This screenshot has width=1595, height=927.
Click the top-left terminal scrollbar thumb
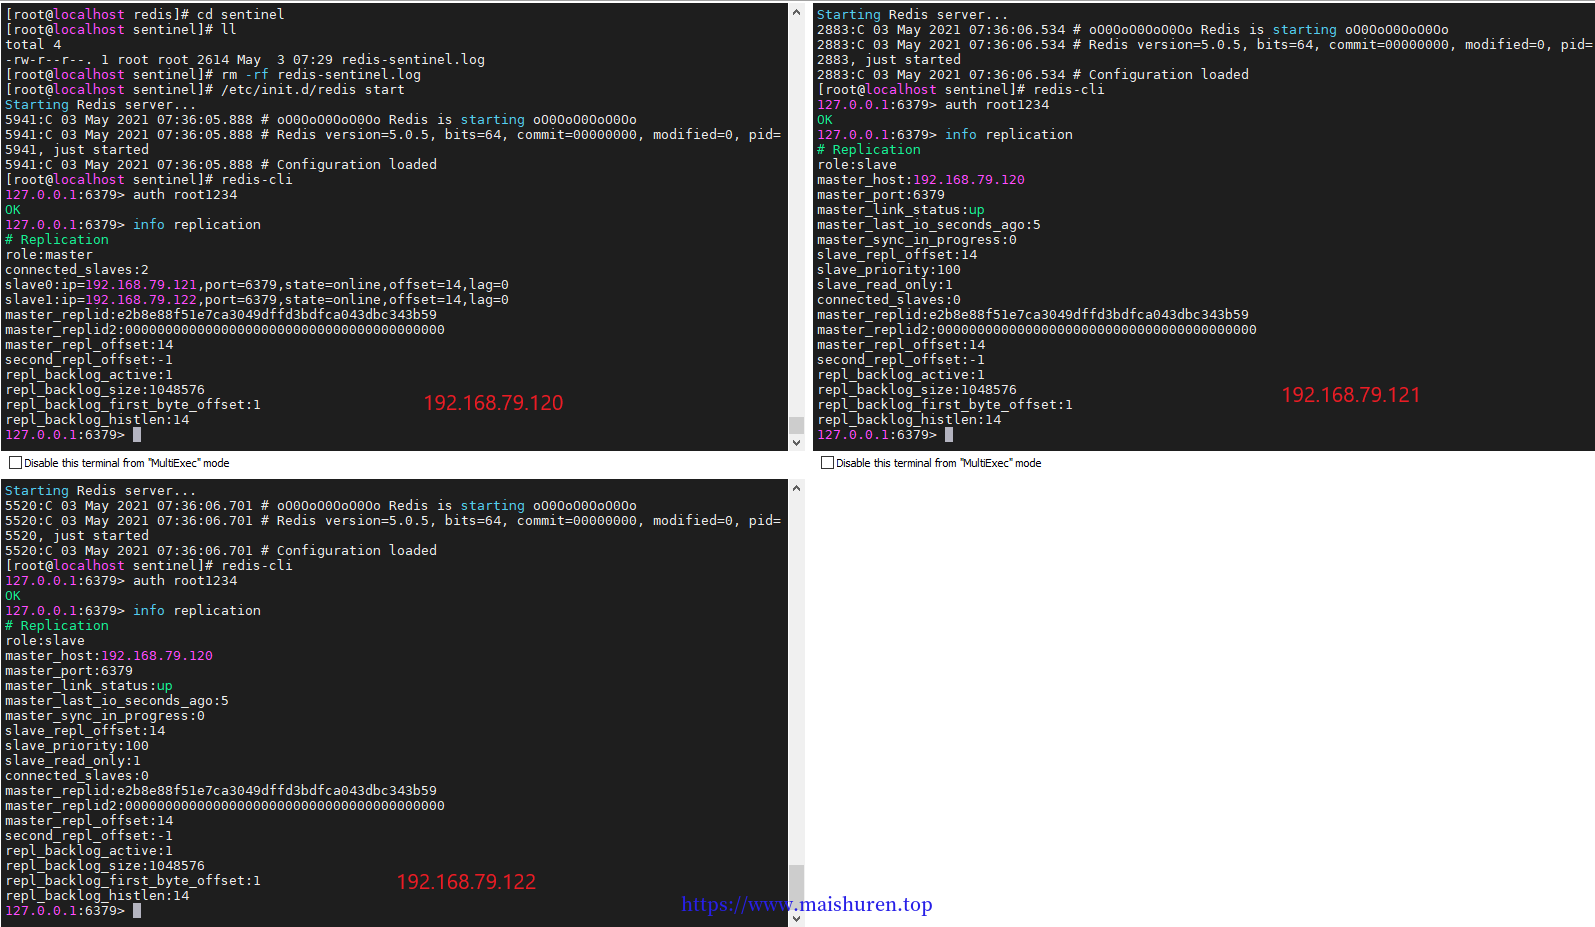(796, 425)
